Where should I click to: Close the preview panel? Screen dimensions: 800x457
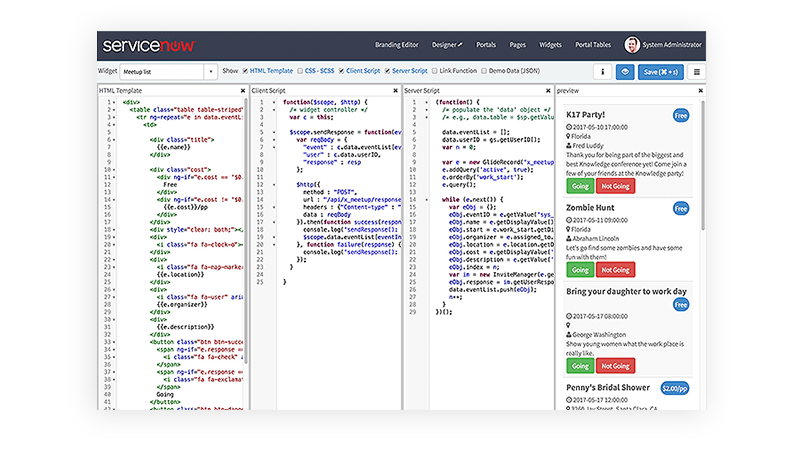tap(700, 91)
